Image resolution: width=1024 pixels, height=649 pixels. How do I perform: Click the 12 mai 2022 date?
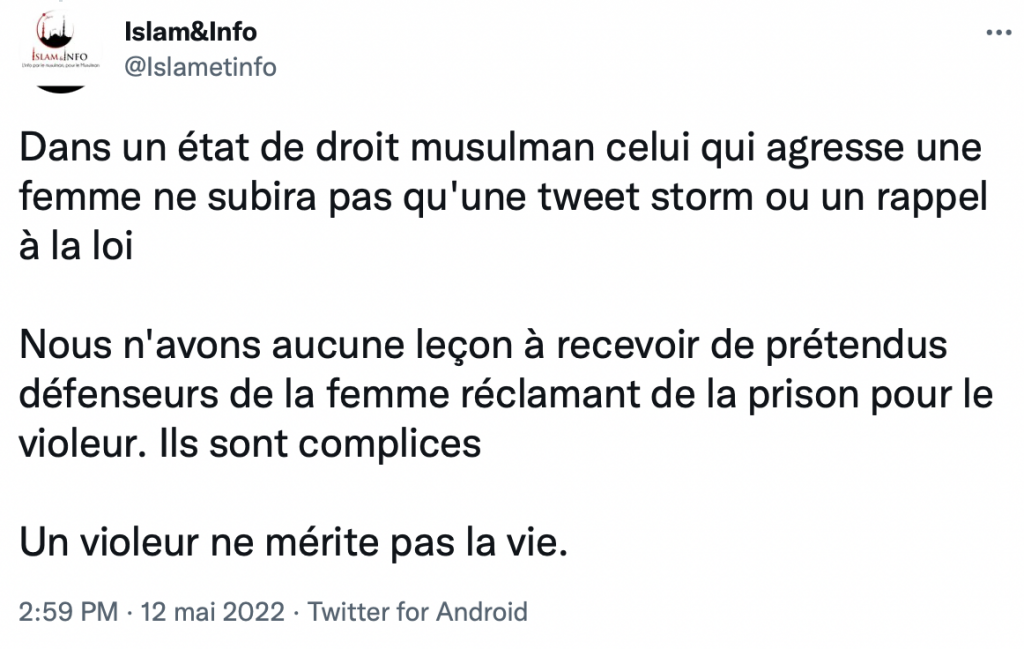pyautogui.click(x=213, y=612)
